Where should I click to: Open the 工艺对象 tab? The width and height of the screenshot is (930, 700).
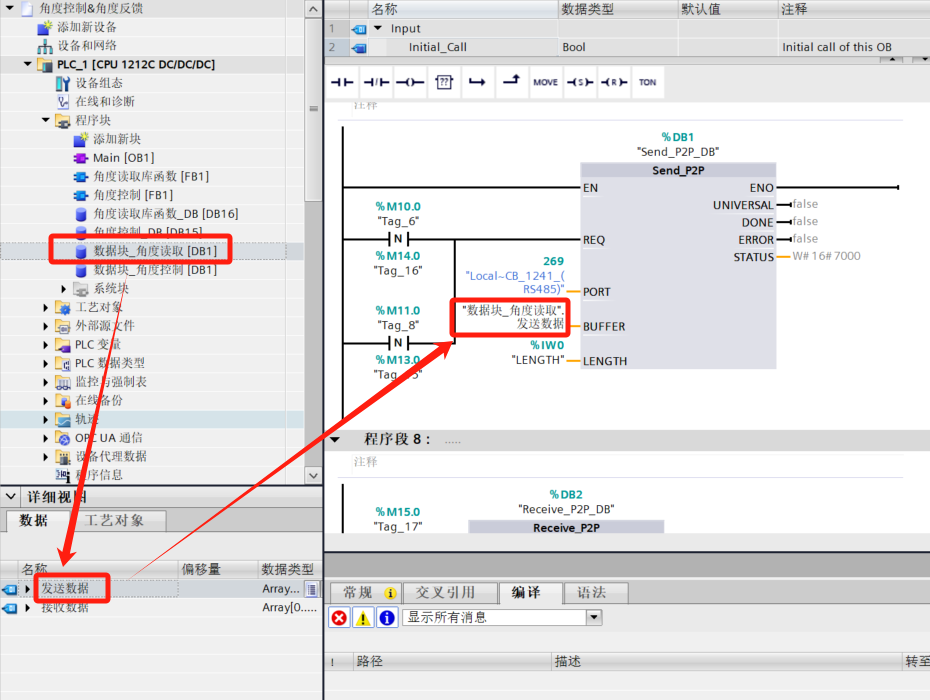(114, 521)
